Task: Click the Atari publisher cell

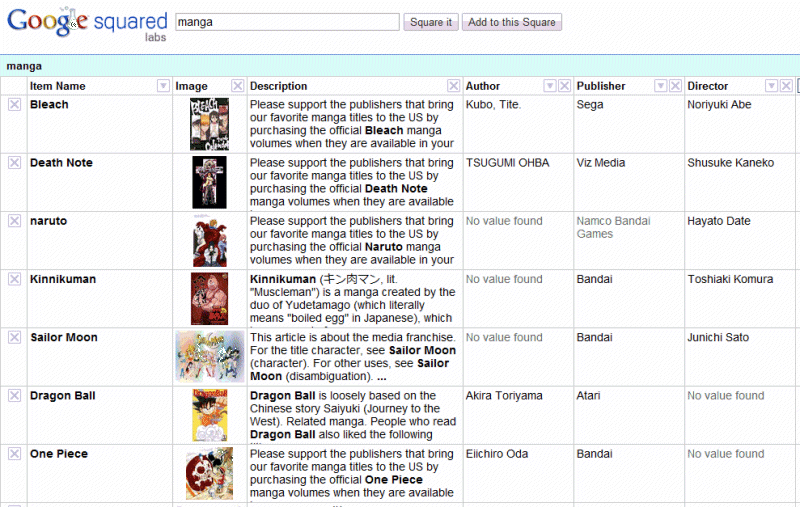Action: tap(588, 395)
